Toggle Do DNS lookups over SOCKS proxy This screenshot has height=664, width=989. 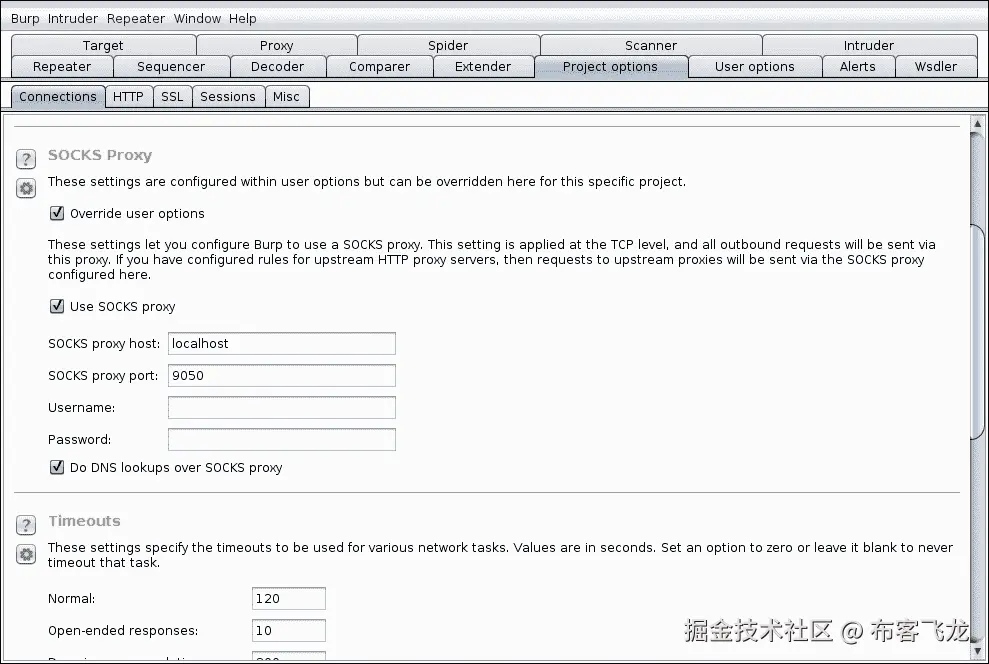click(x=57, y=467)
